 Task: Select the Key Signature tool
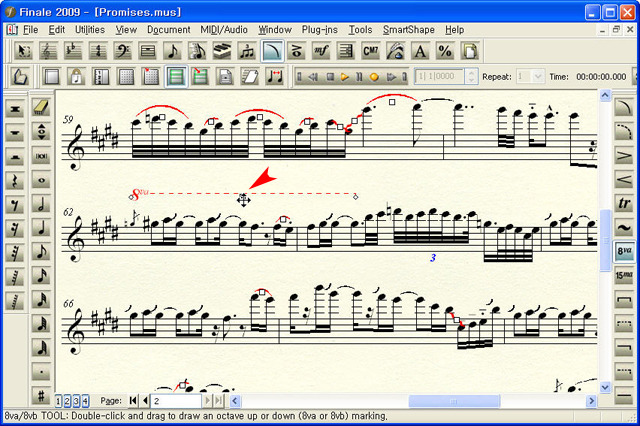click(x=73, y=51)
